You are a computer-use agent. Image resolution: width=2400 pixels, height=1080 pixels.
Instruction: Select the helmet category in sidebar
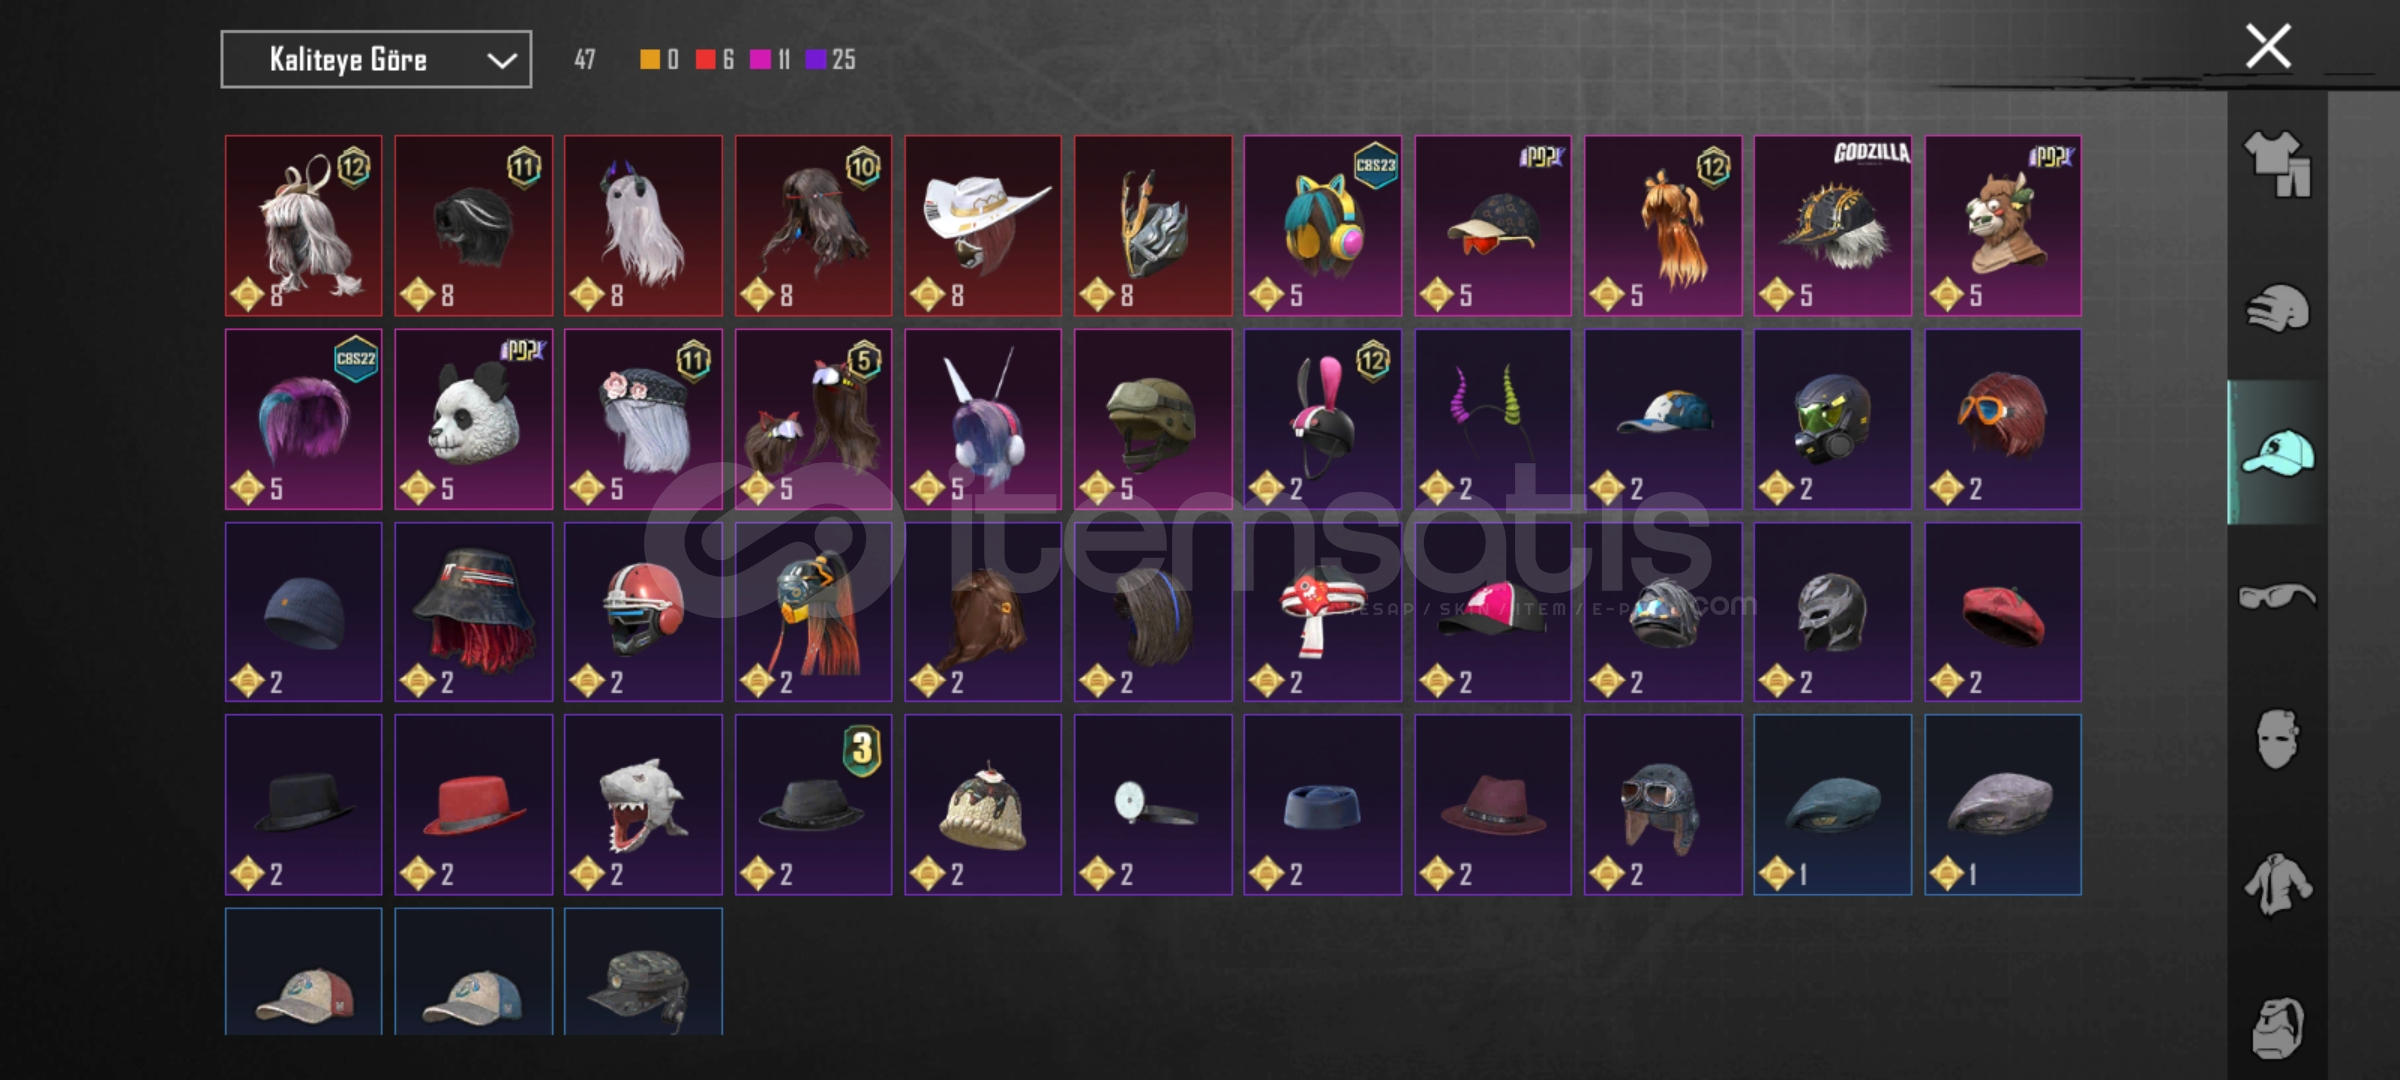[x=2277, y=308]
